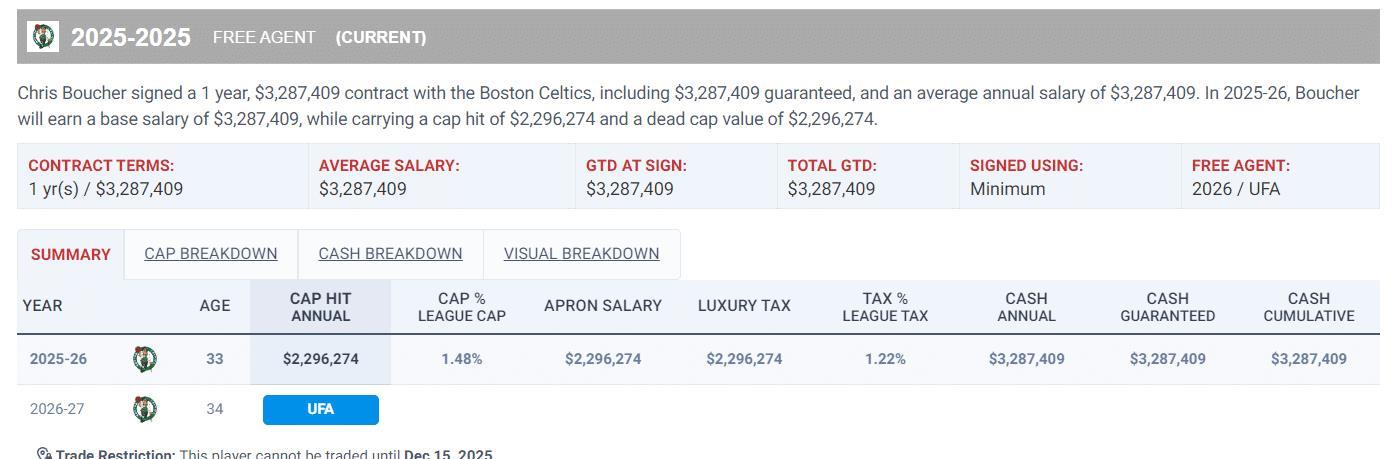Click the Luxury Tax column header
1392x459 pixels.
(x=744, y=306)
